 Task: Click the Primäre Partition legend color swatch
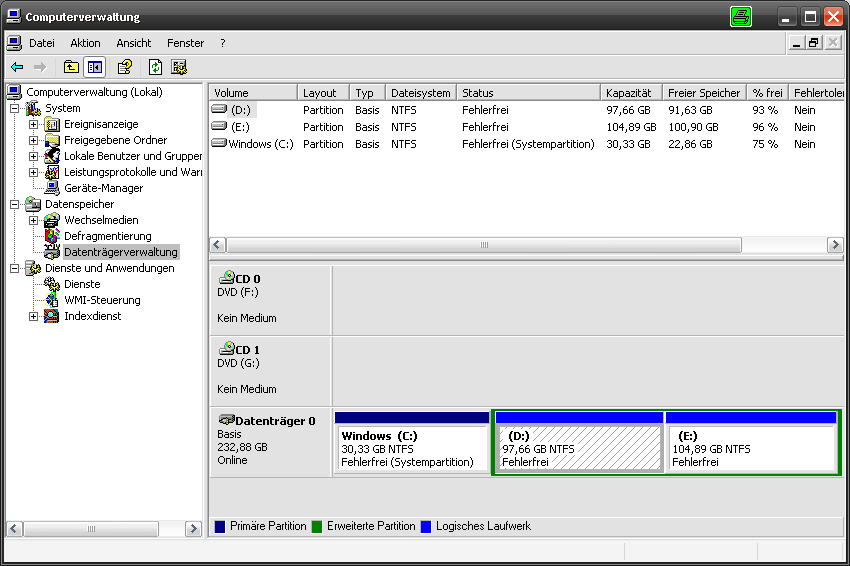220,526
